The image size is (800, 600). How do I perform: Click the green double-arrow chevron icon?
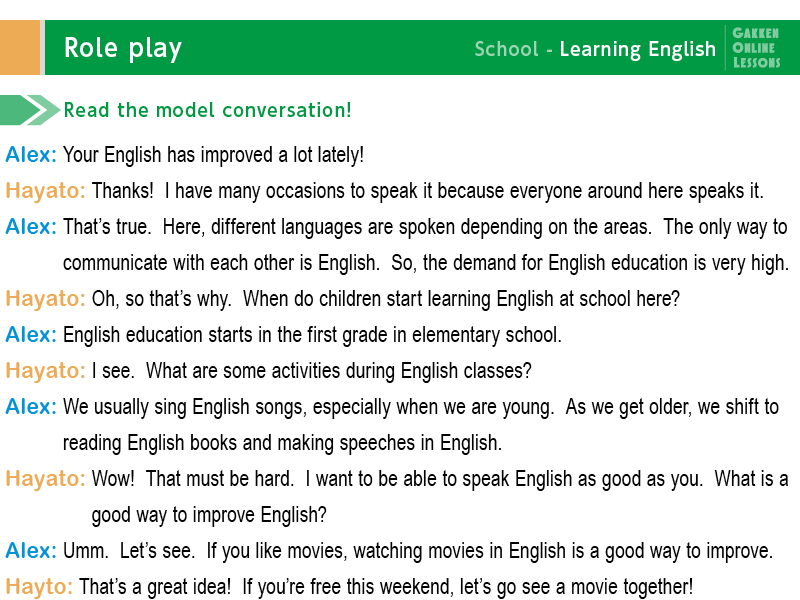pyautogui.click(x=30, y=110)
